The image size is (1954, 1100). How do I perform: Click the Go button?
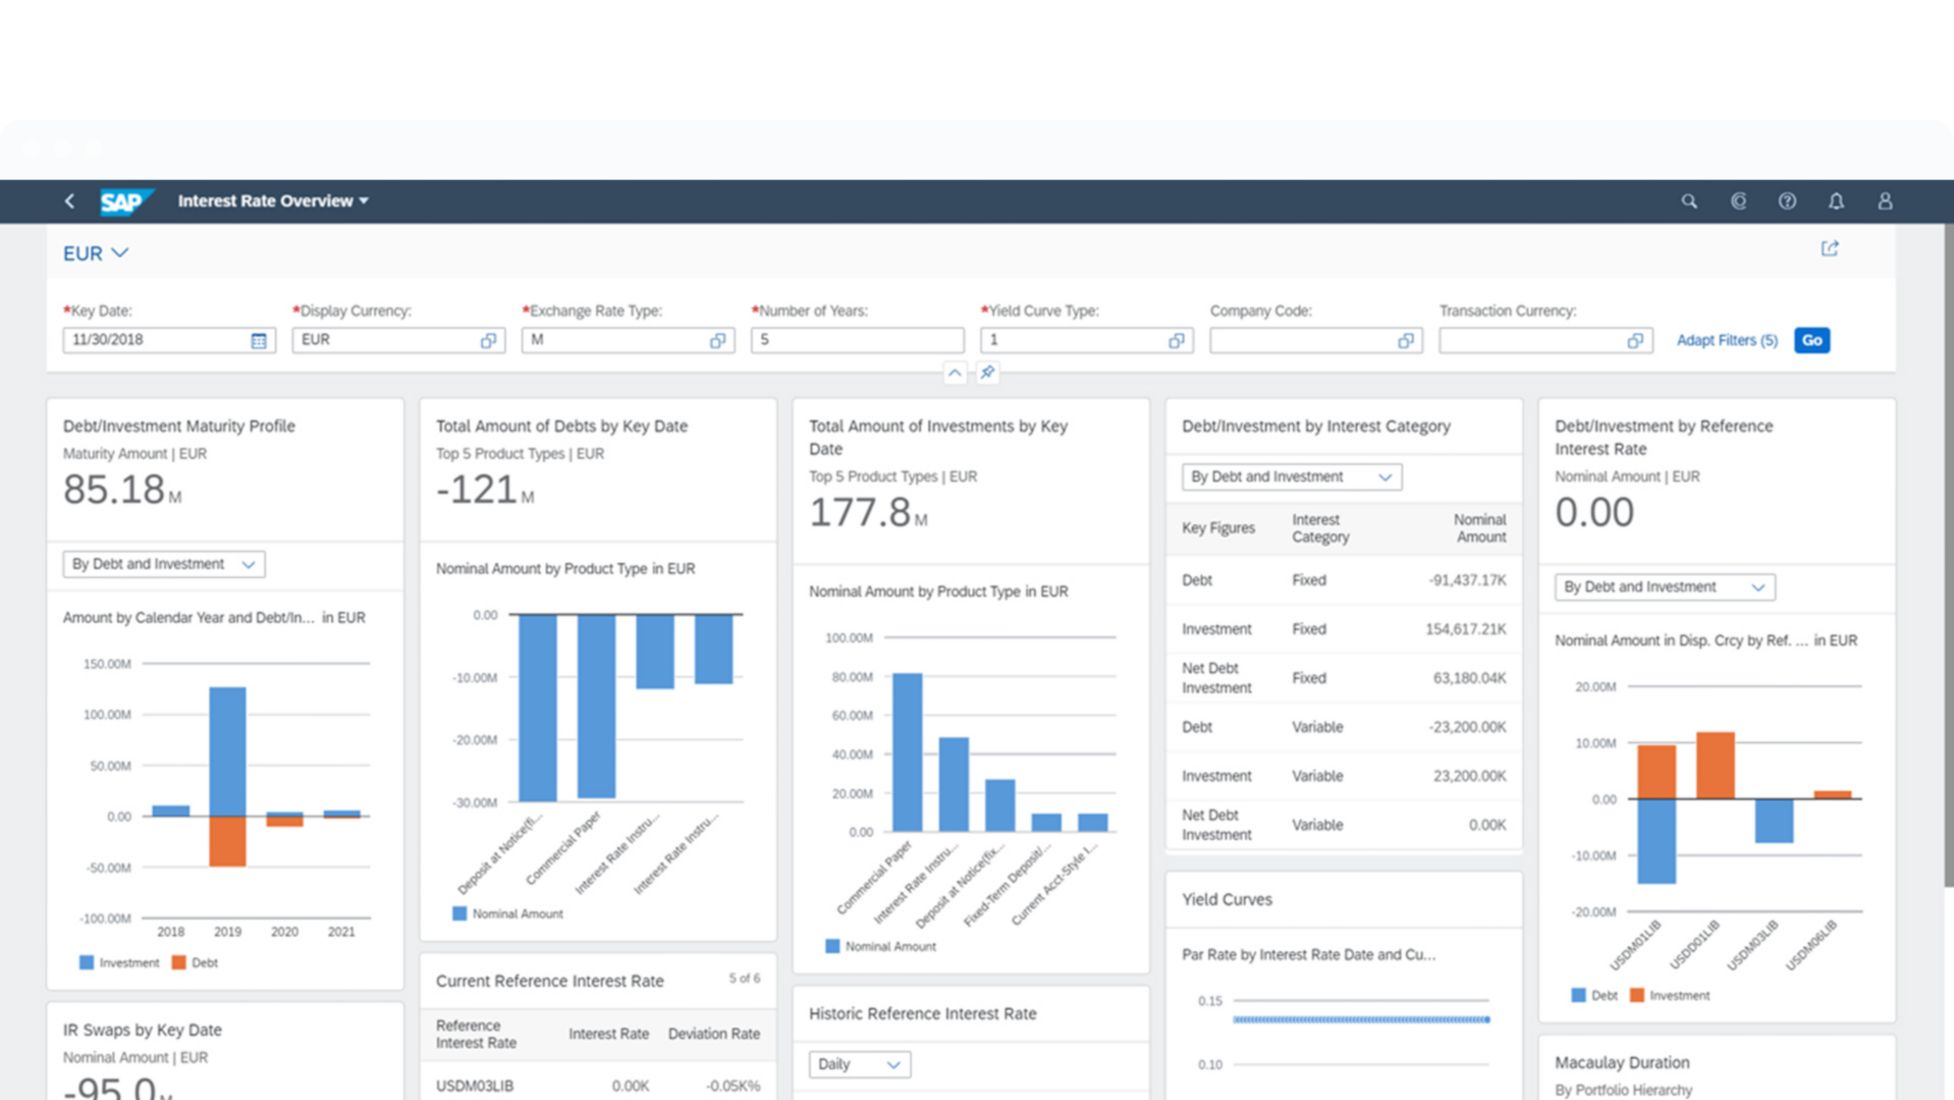[1811, 340]
